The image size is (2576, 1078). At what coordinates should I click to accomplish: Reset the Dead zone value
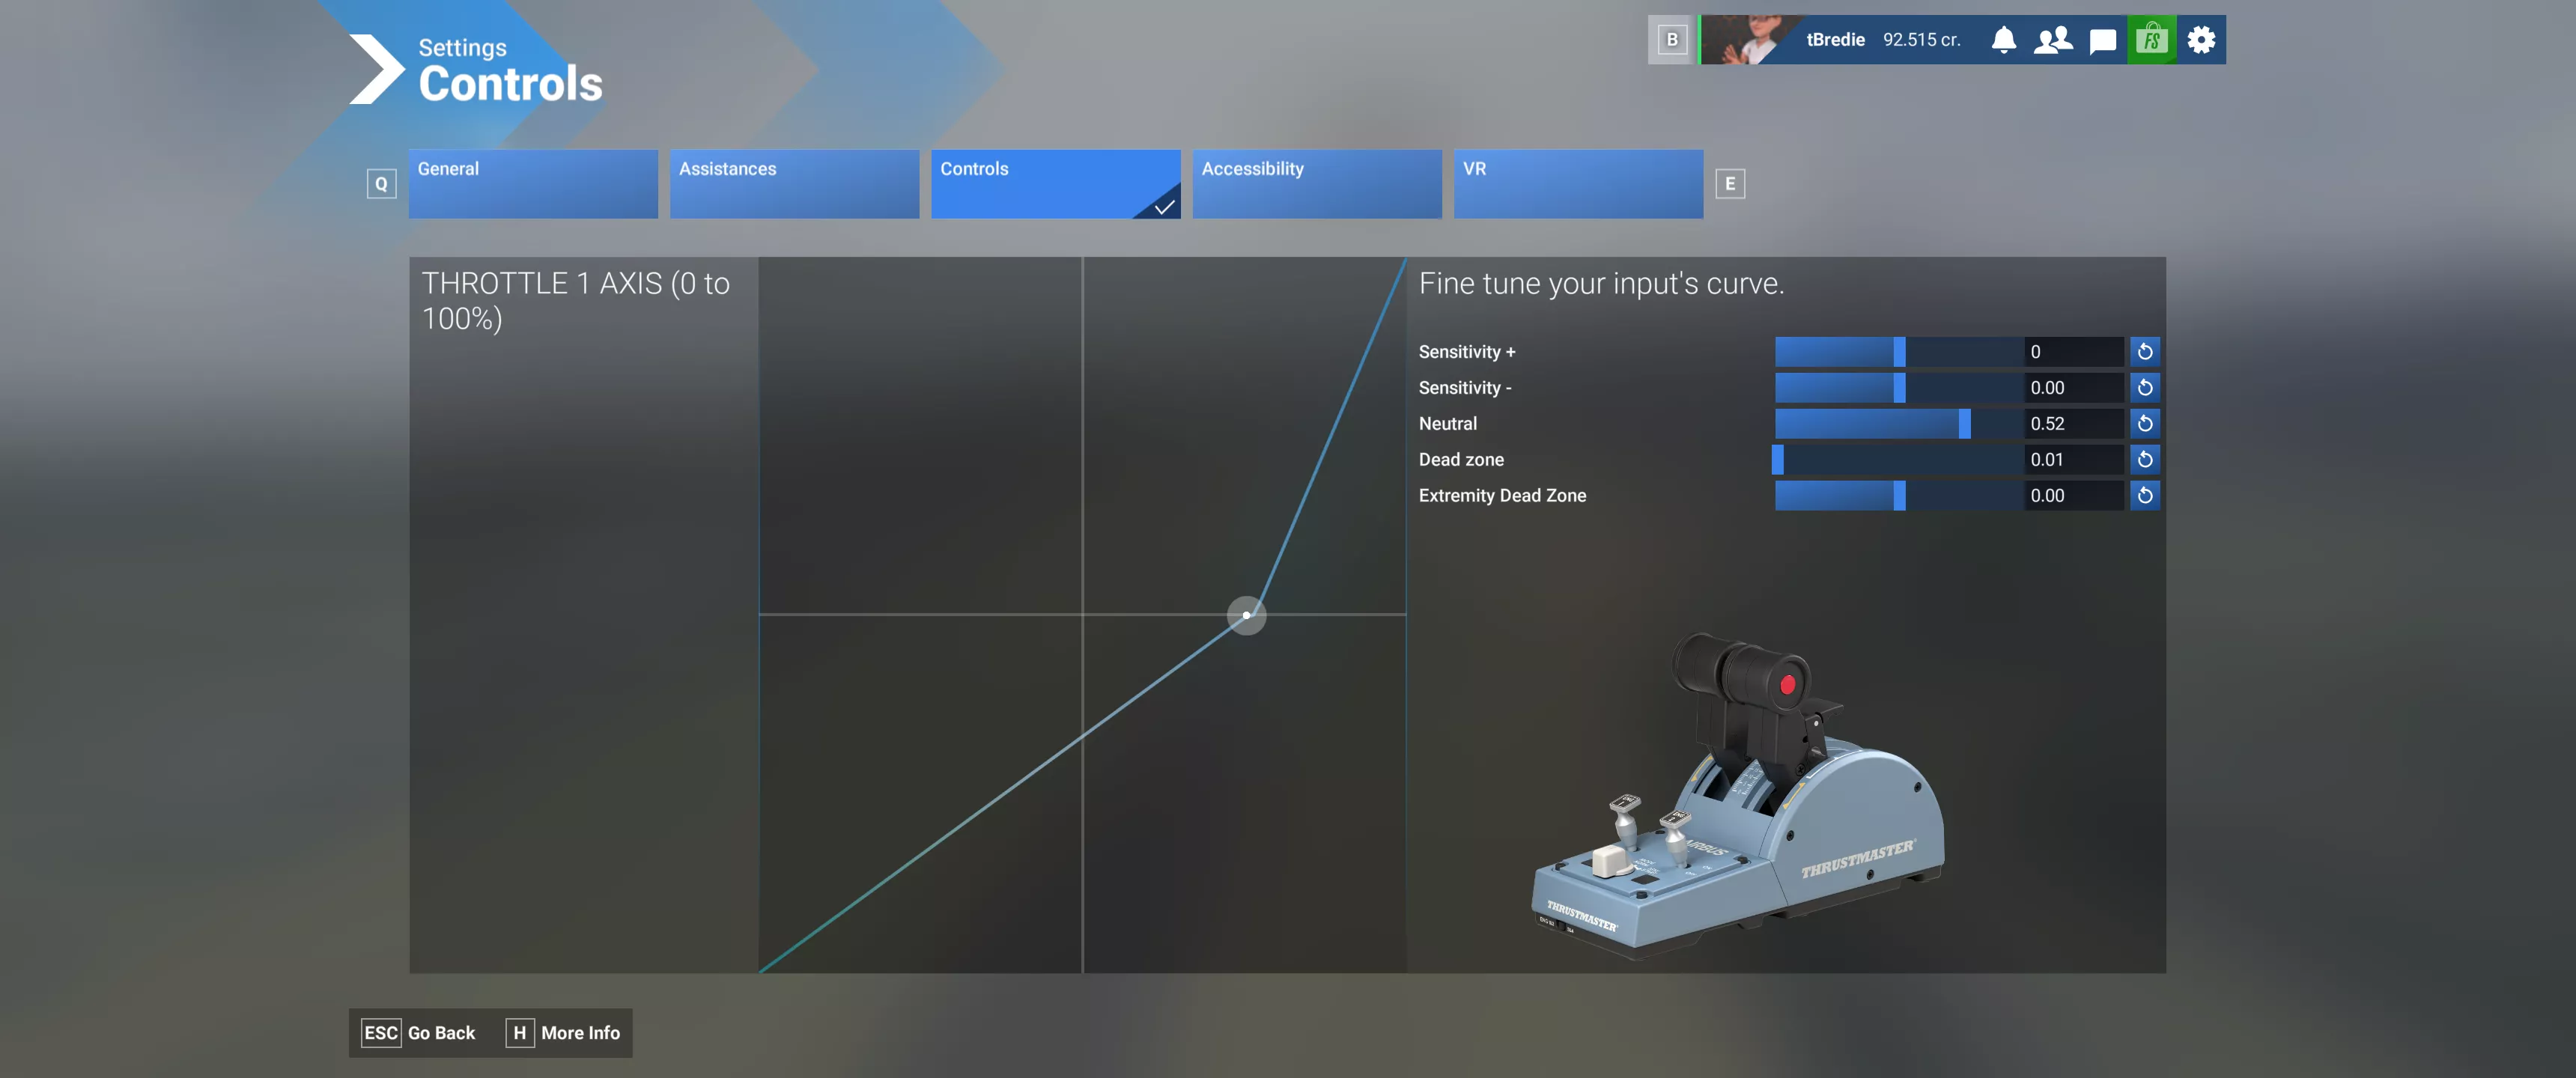[2145, 460]
